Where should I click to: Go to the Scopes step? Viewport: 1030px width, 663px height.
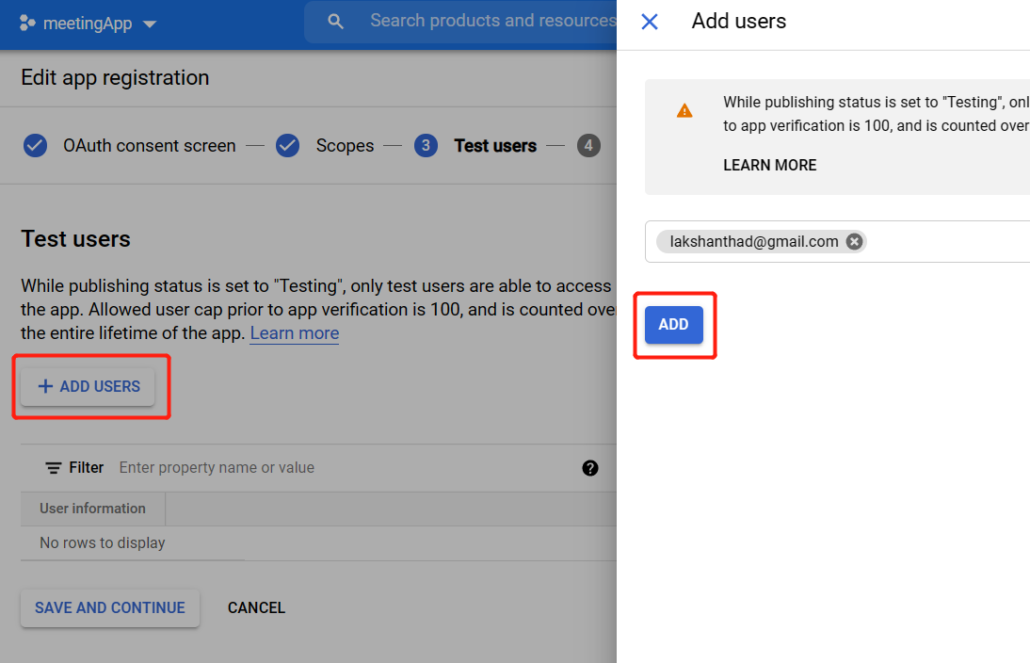point(344,146)
